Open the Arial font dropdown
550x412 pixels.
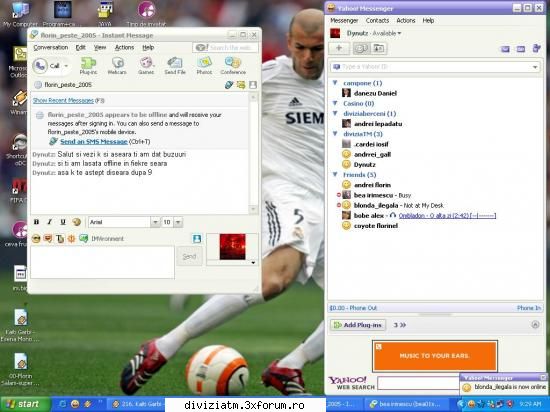tap(124, 222)
